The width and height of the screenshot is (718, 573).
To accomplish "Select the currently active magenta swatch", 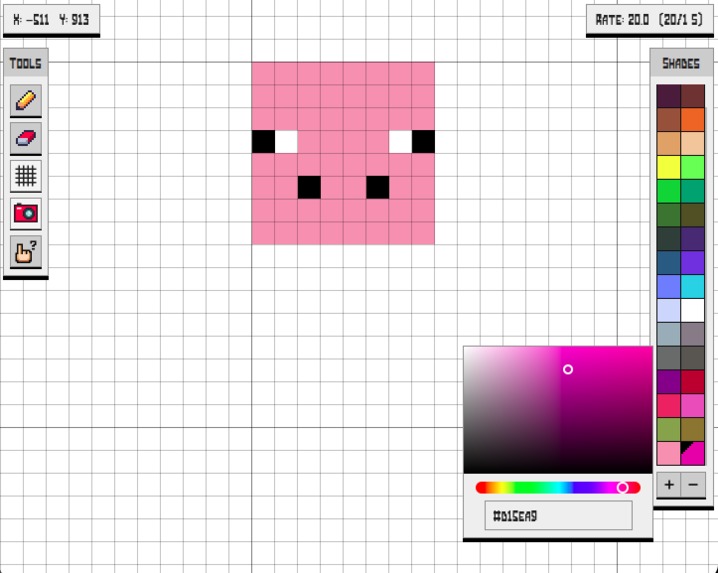I will [693, 453].
